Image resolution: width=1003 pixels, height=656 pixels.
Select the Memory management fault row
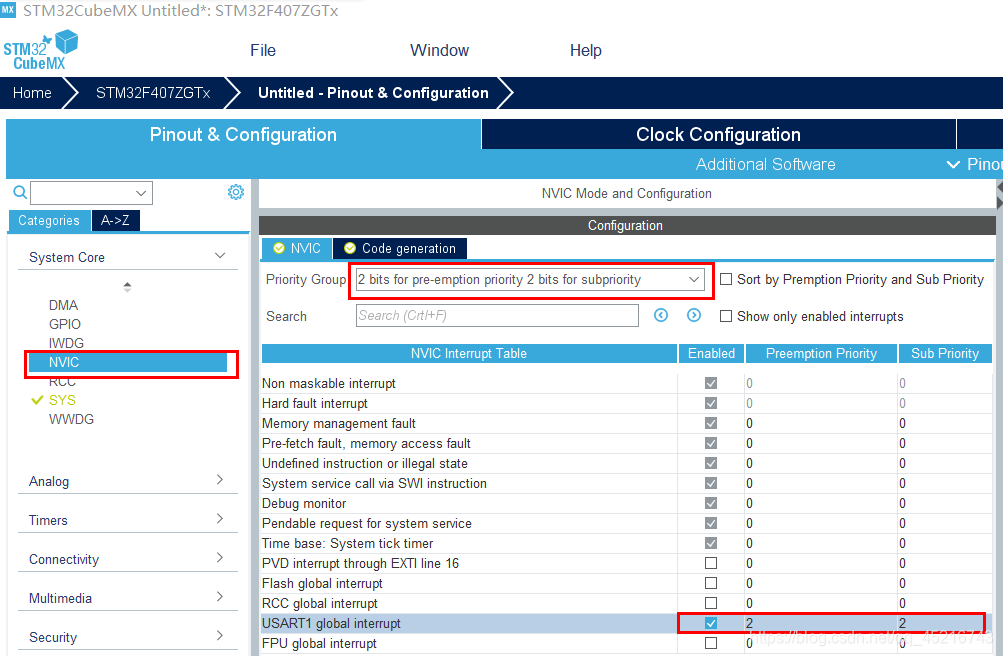point(626,423)
